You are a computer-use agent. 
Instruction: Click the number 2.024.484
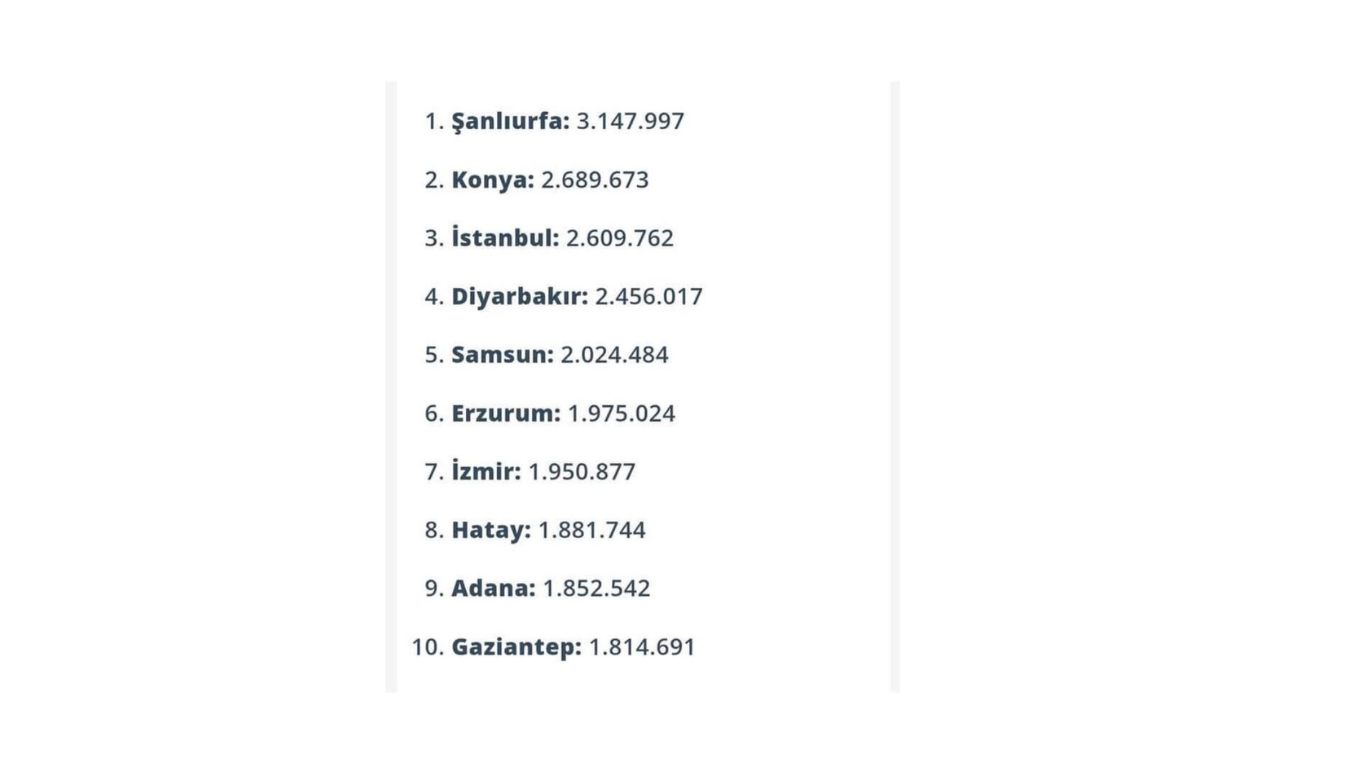point(614,355)
